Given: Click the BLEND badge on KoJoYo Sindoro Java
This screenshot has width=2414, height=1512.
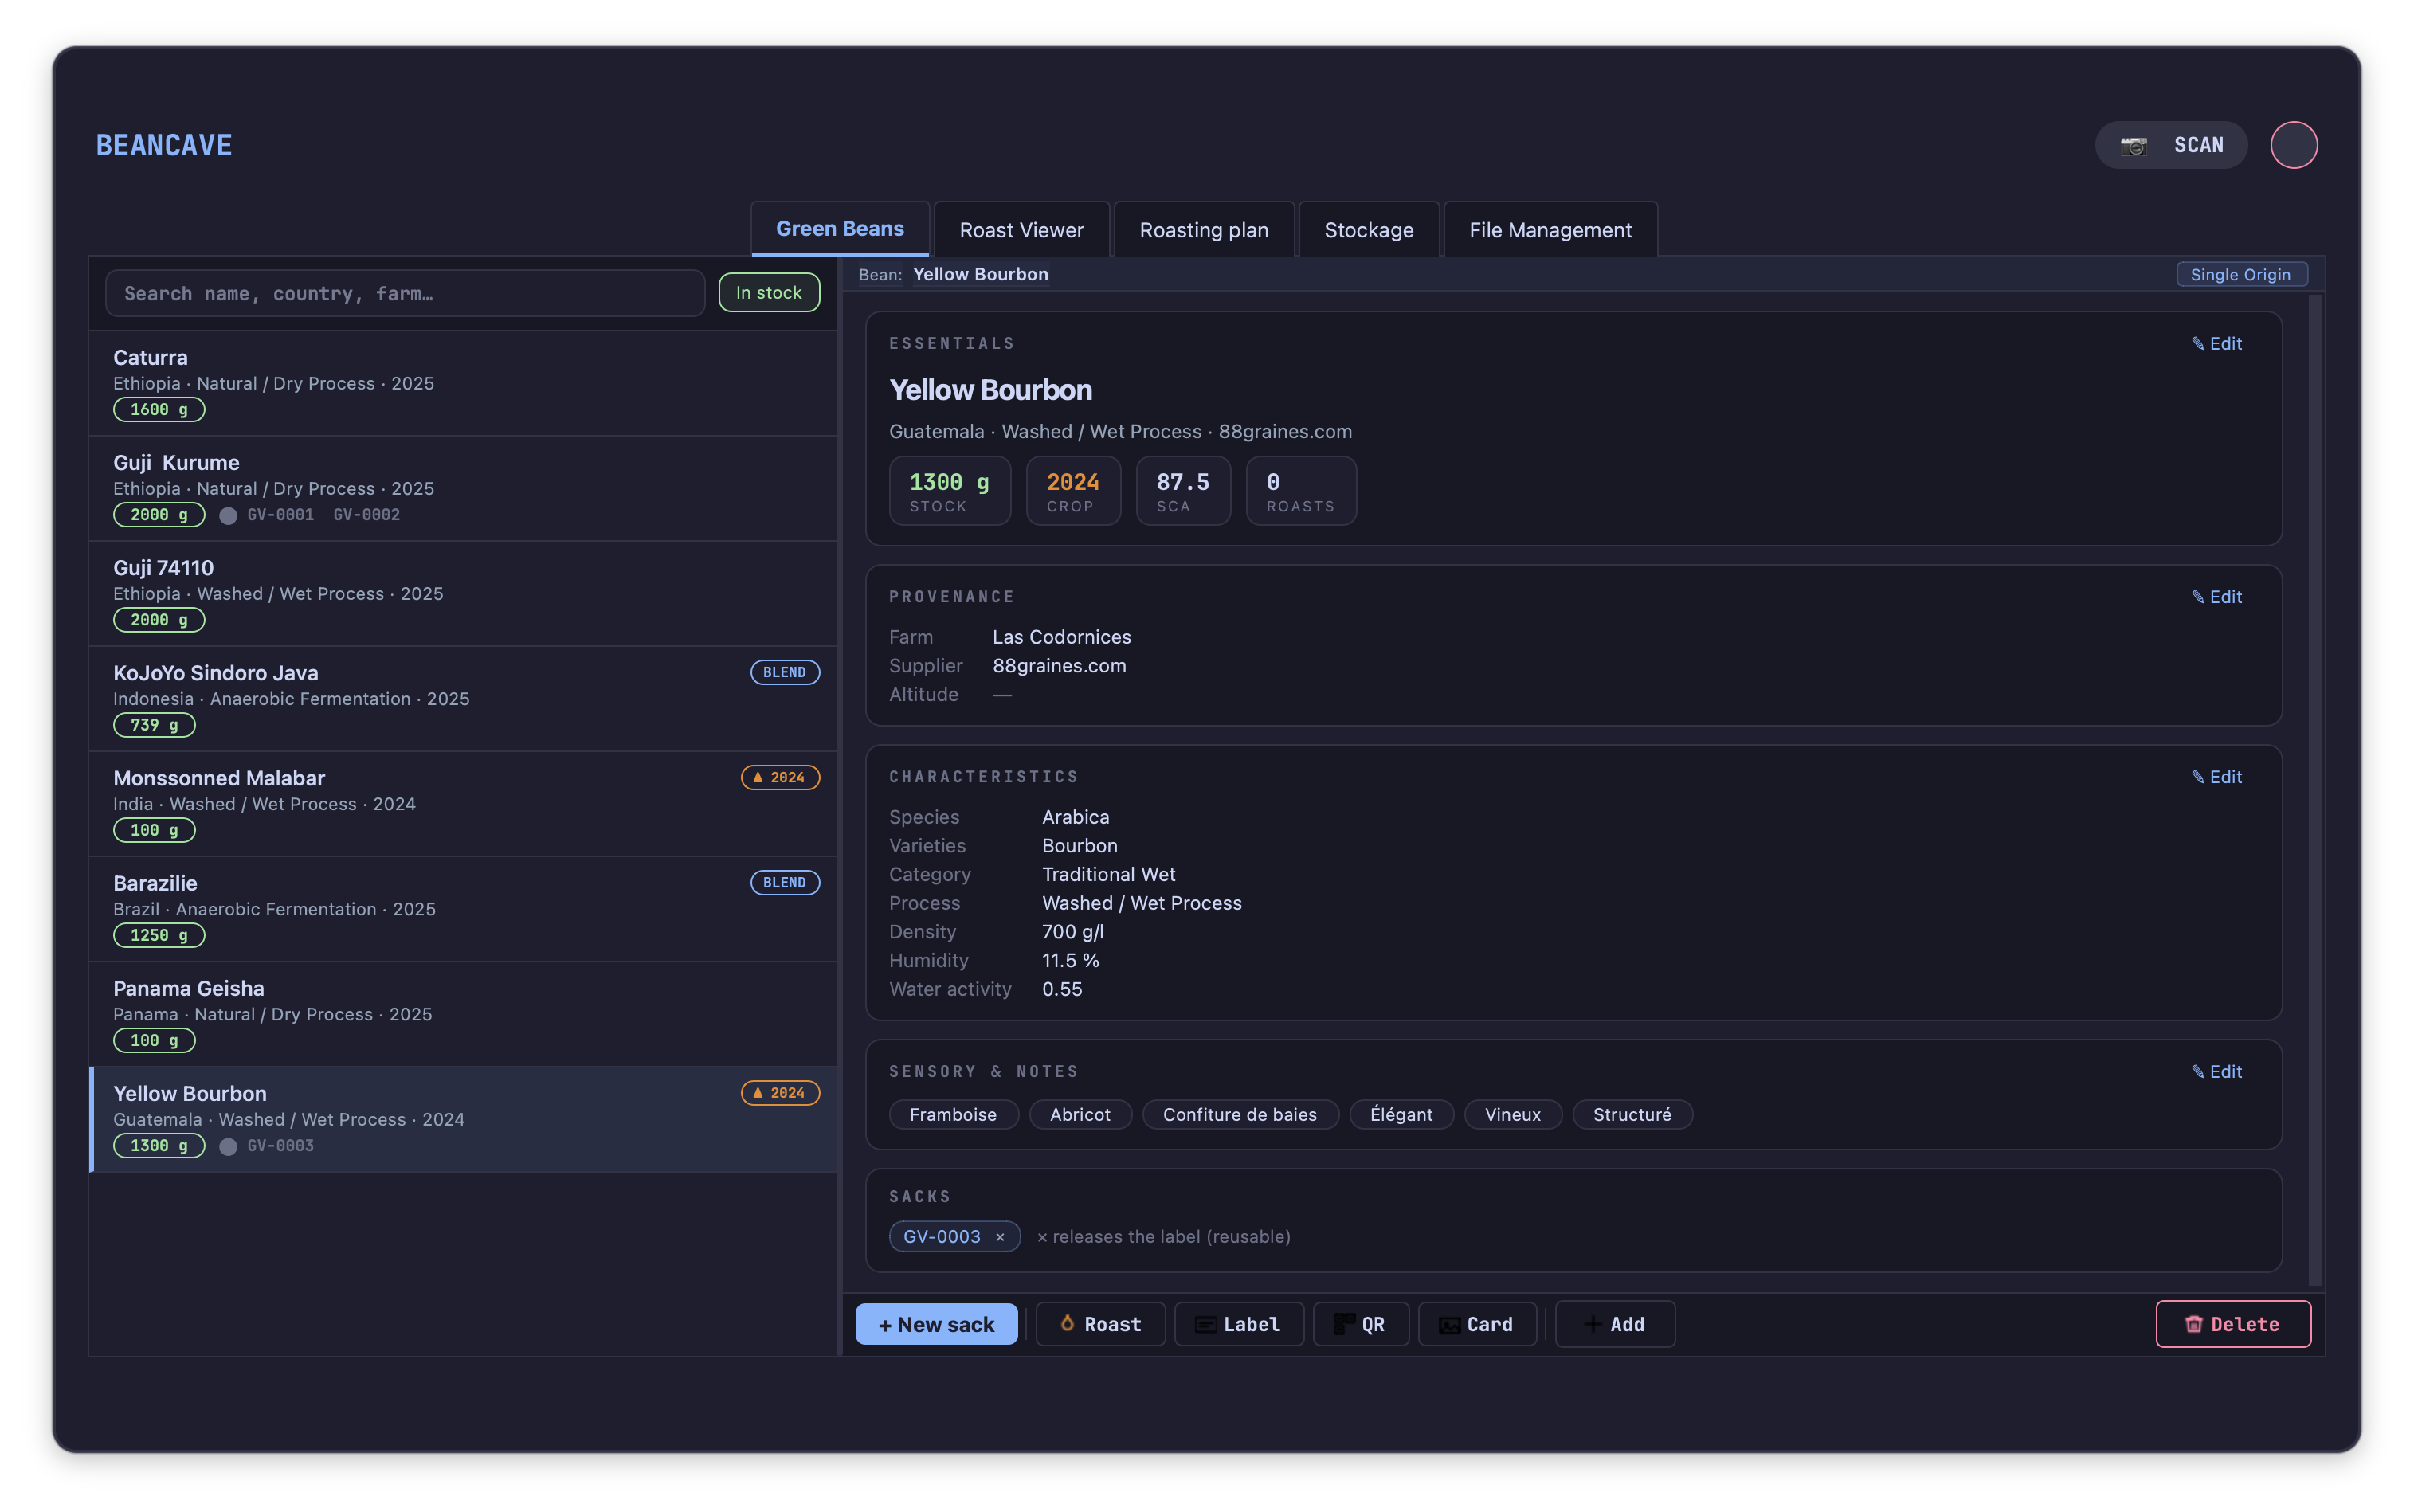Looking at the screenshot, I should point(784,672).
